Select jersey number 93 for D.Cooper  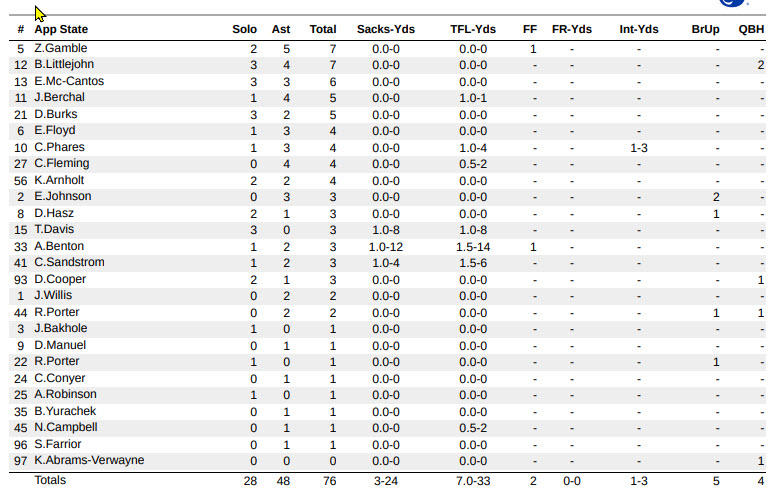(x=20, y=279)
